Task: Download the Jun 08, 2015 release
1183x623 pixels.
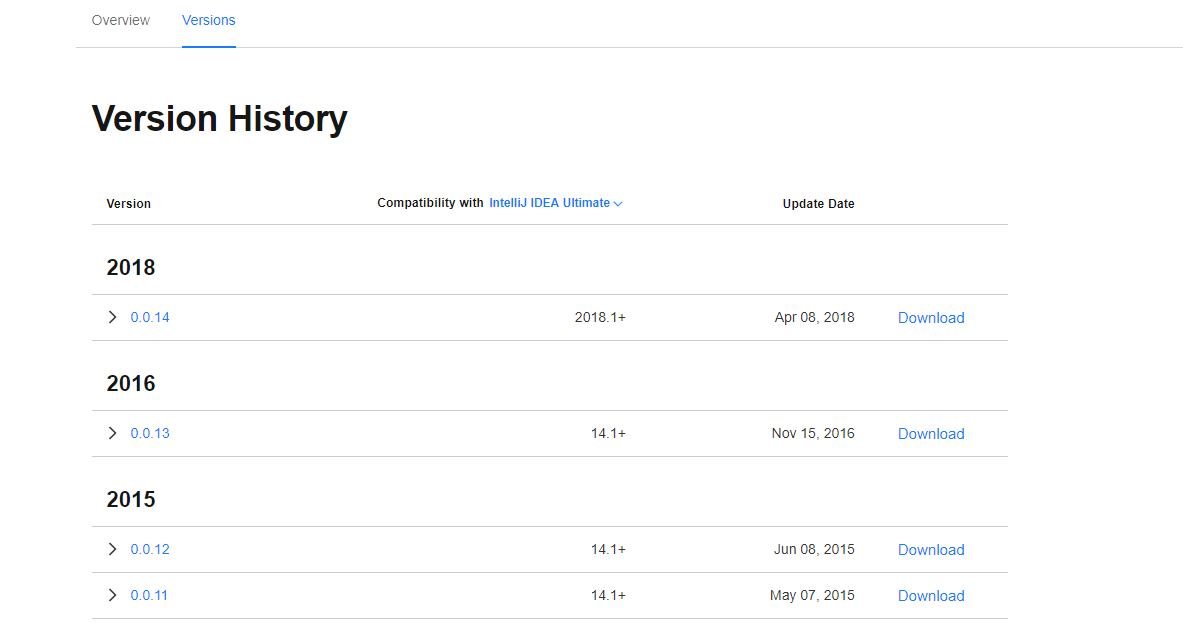Action: click(931, 550)
